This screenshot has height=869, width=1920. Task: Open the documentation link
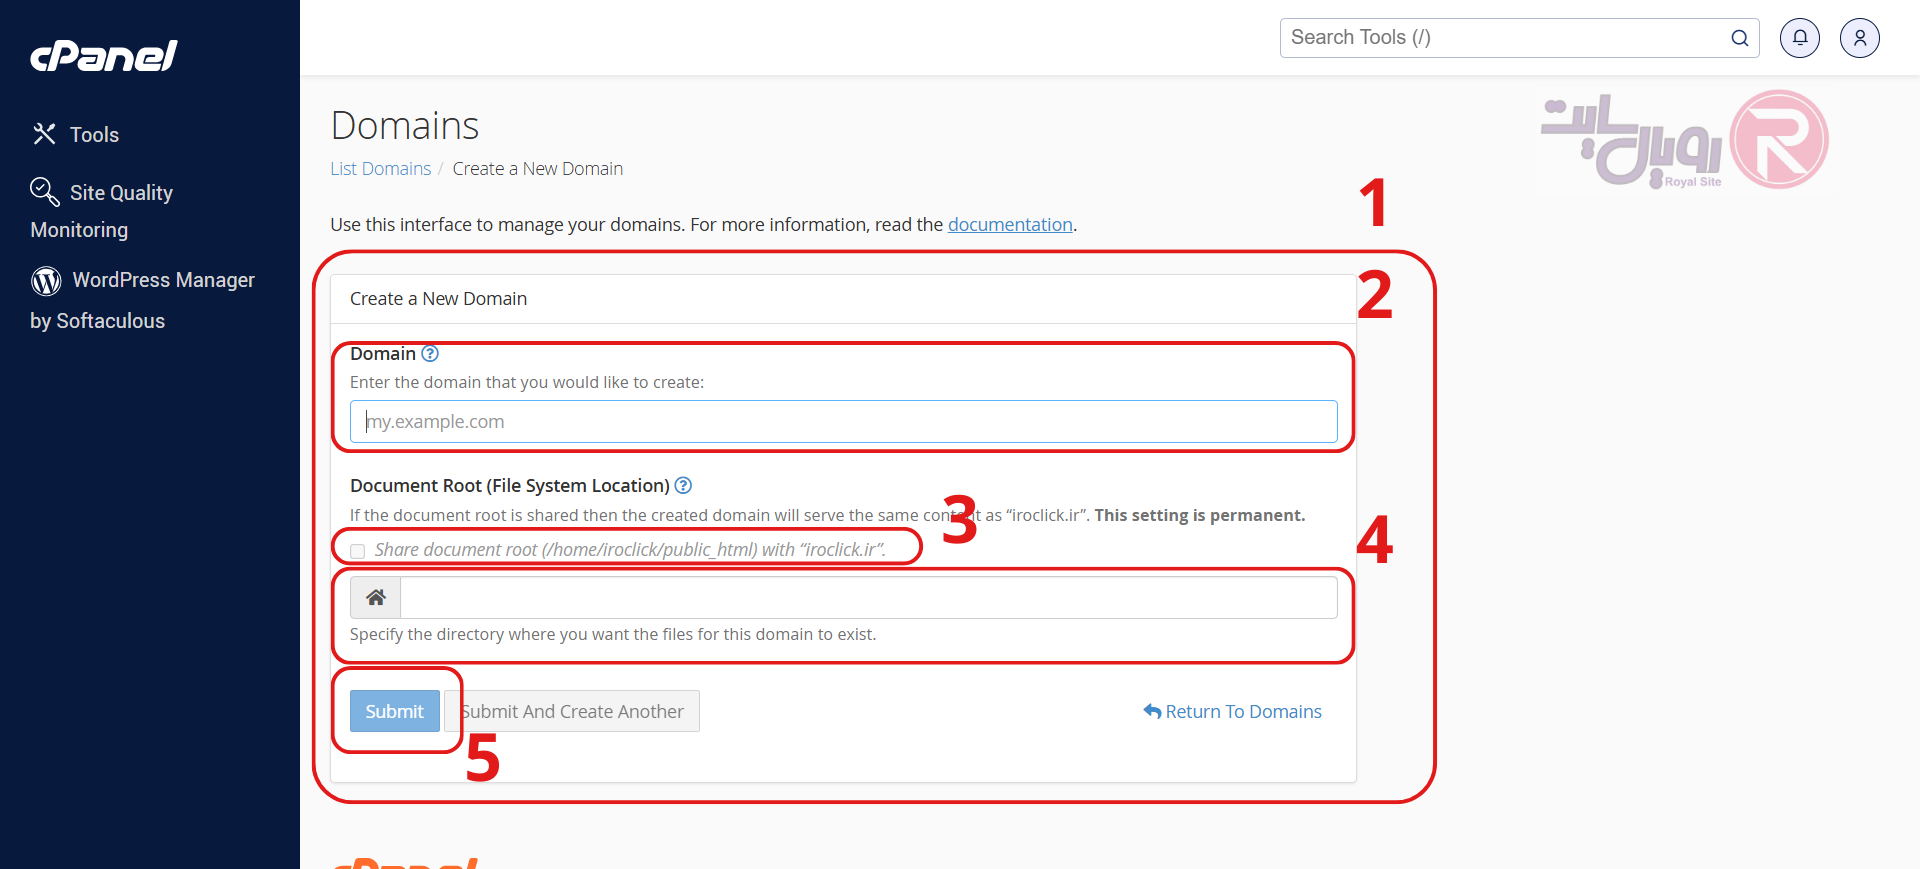(x=1009, y=225)
